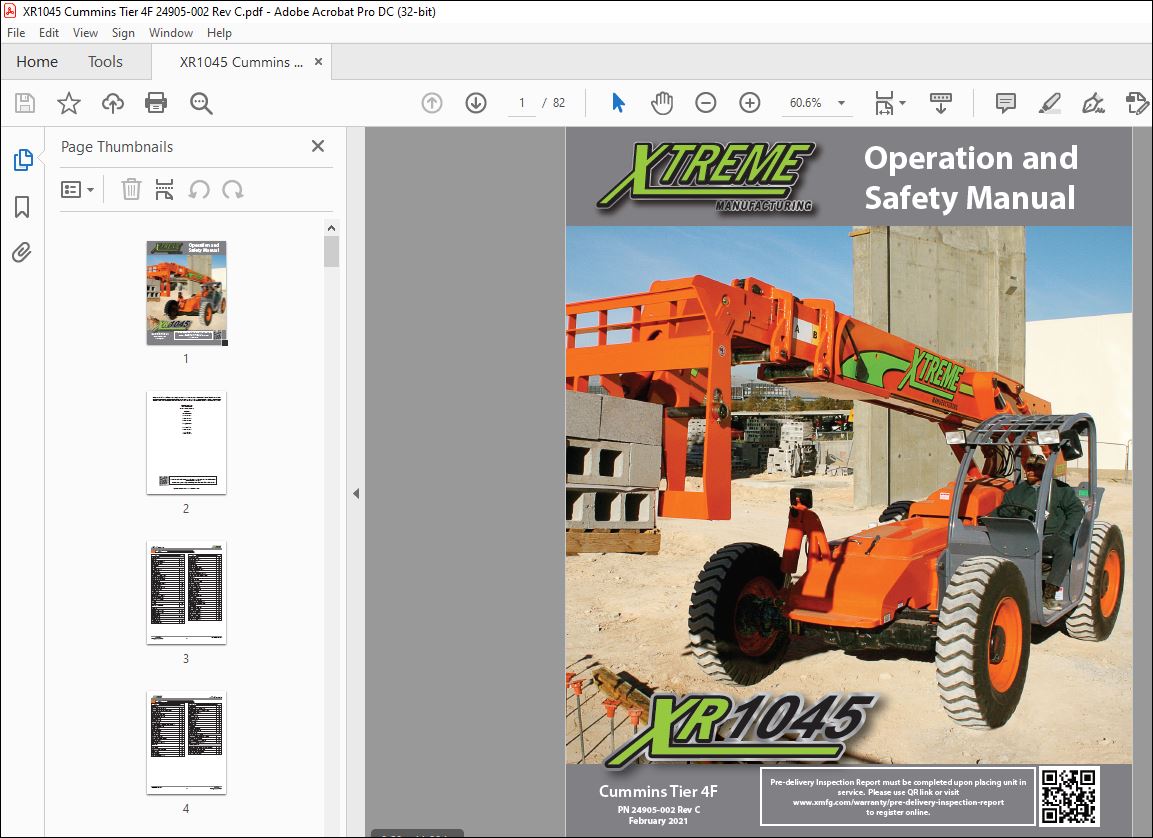Activate the Hand pan tool
The image size is (1153, 838).
[x=662, y=103]
